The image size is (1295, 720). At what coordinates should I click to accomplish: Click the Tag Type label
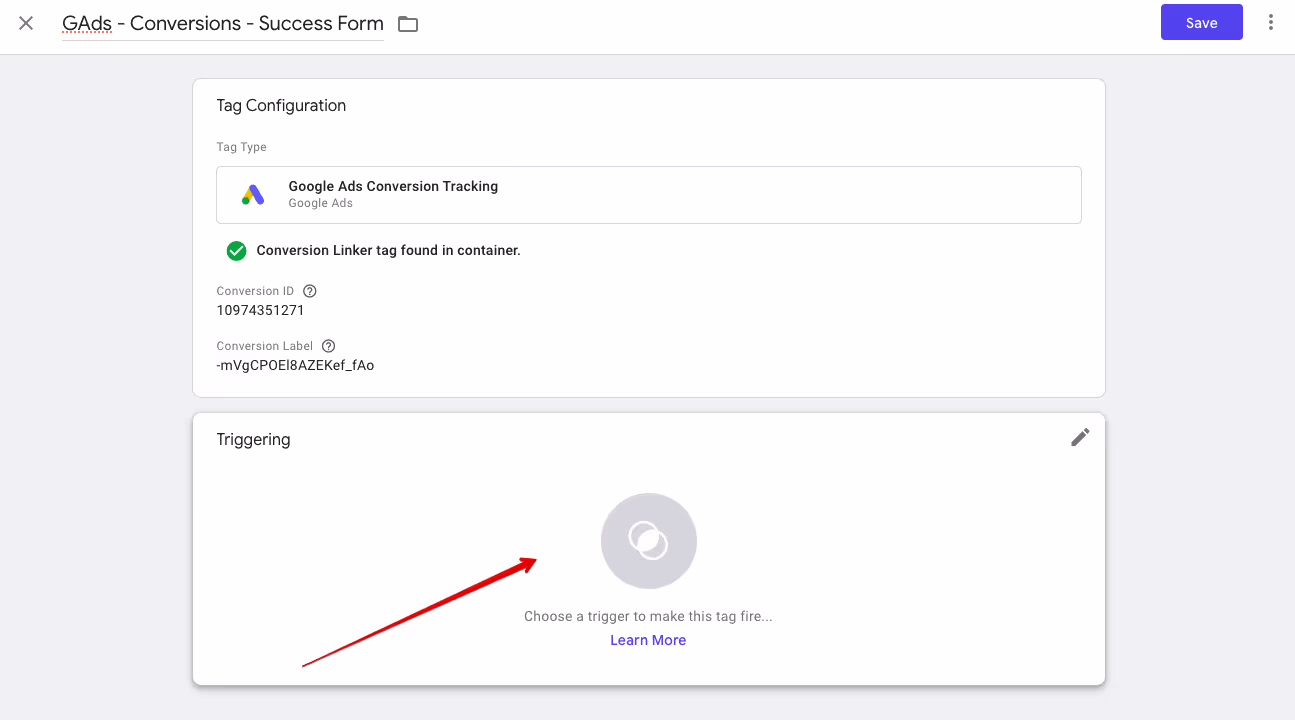[x=241, y=147]
